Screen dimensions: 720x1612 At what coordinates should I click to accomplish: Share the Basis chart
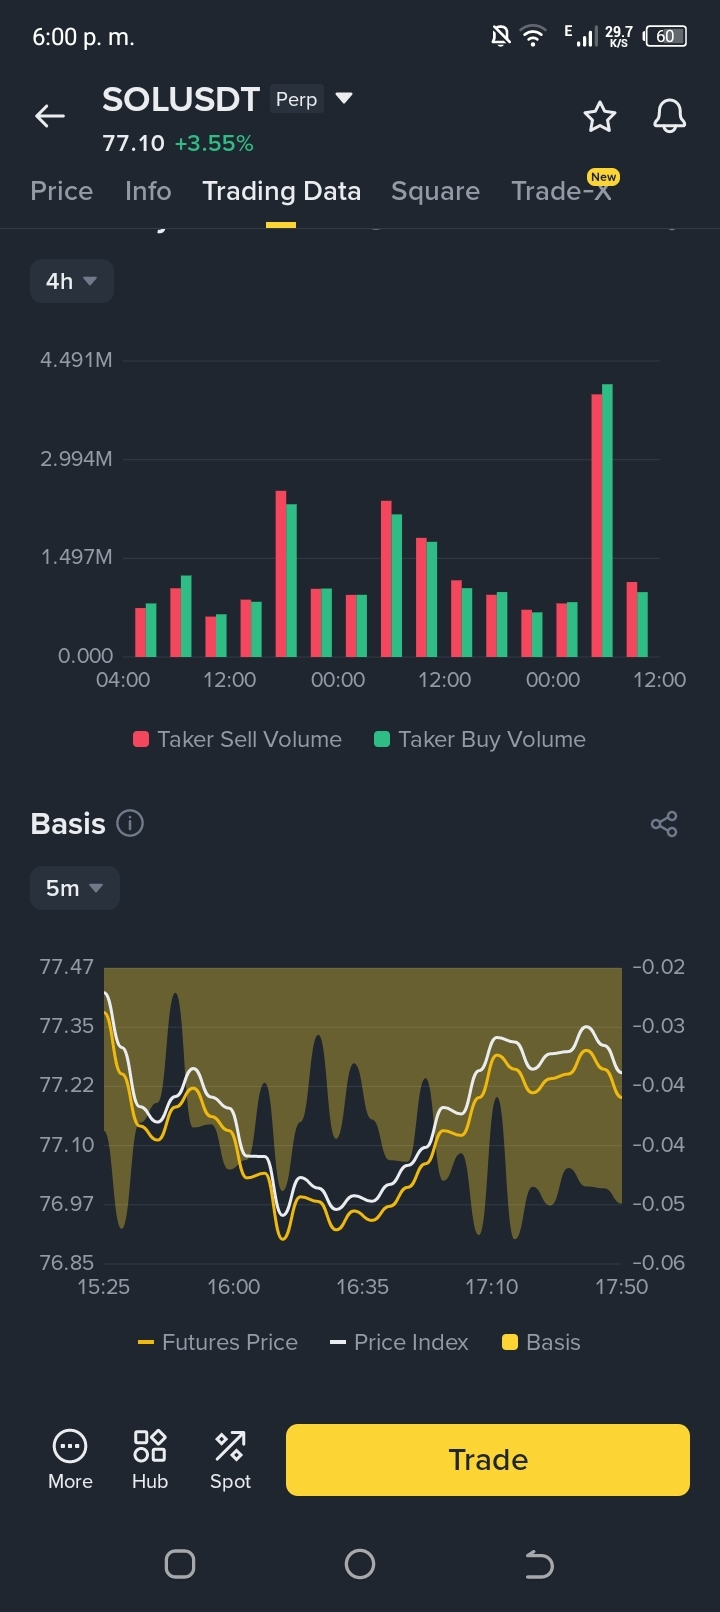(x=664, y=824)
